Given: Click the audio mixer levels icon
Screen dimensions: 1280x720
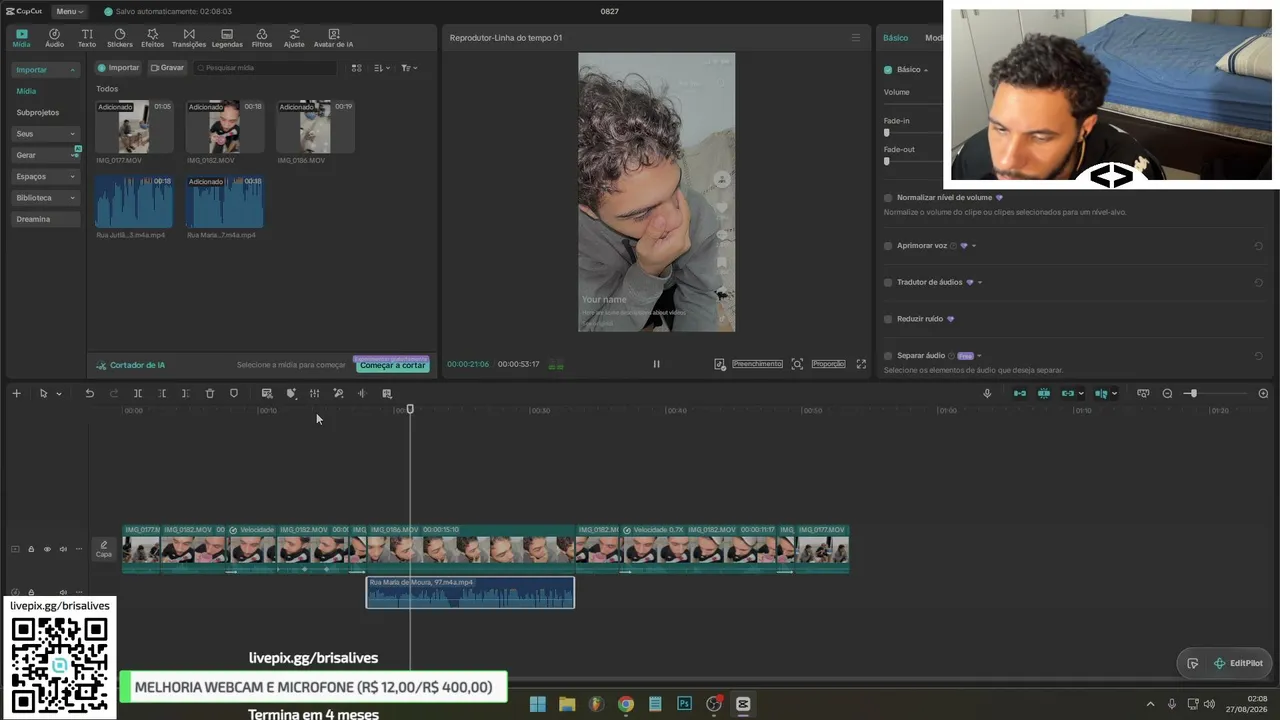Looking at the screenshot, I should click(314, 393).
